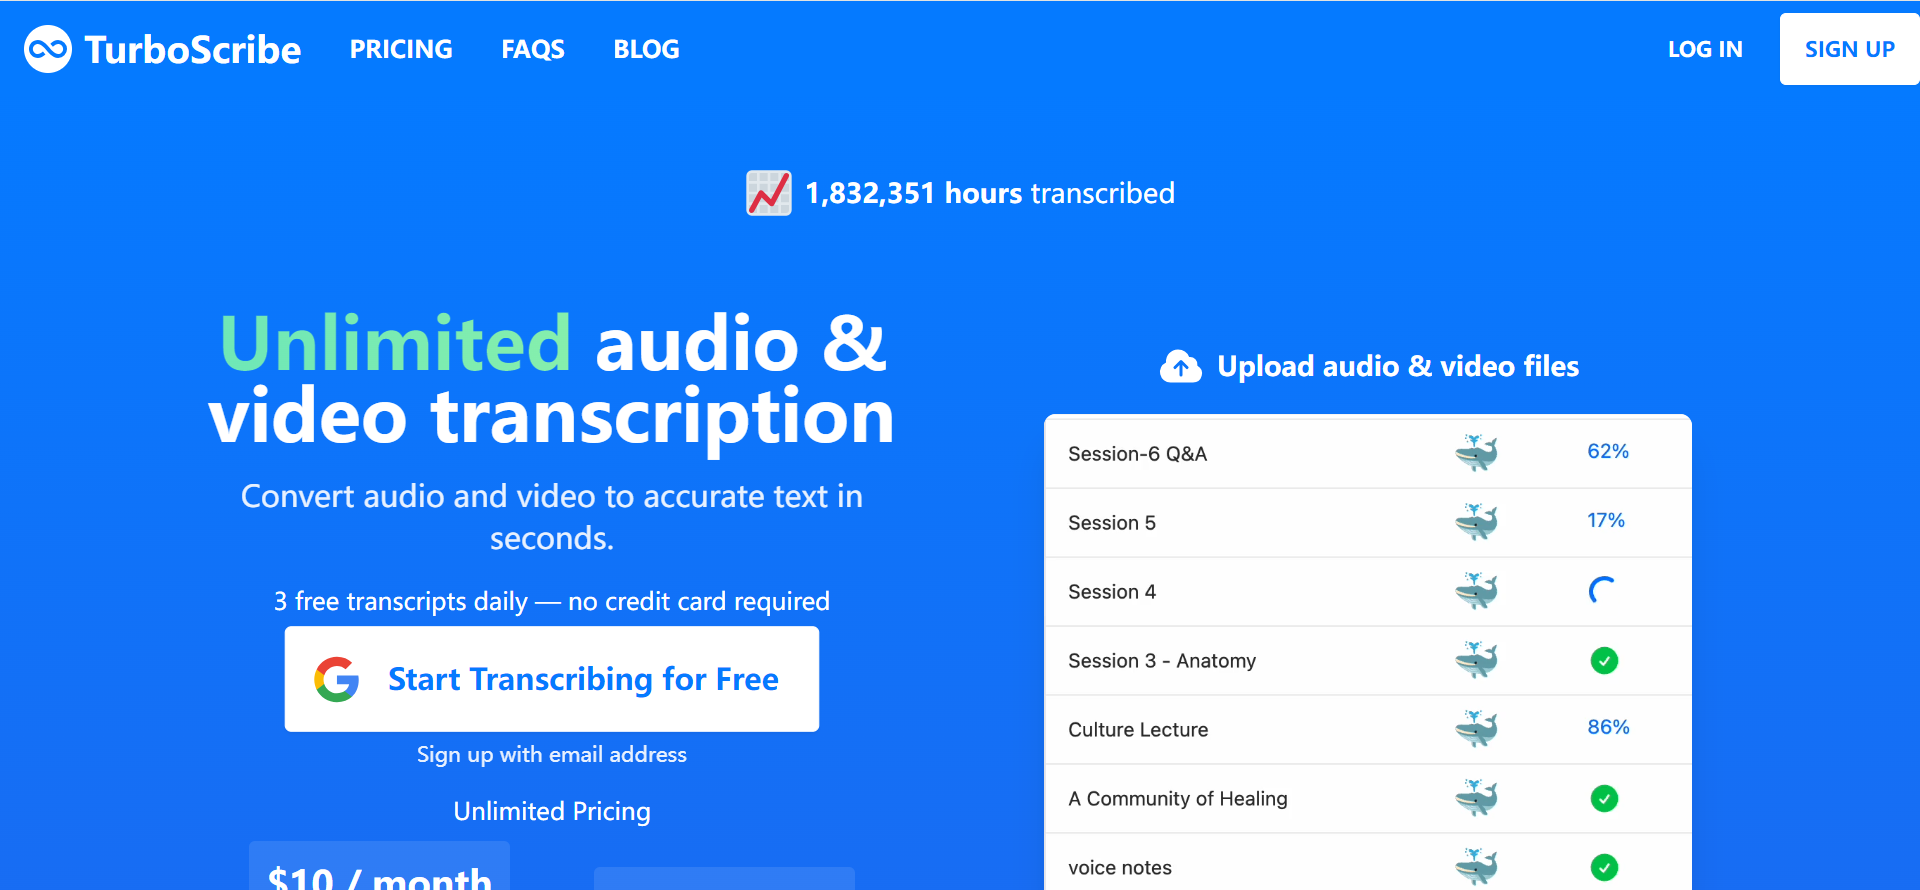Go to the Blog
This screenshot has width=1920, height=890.
[646, 49]
